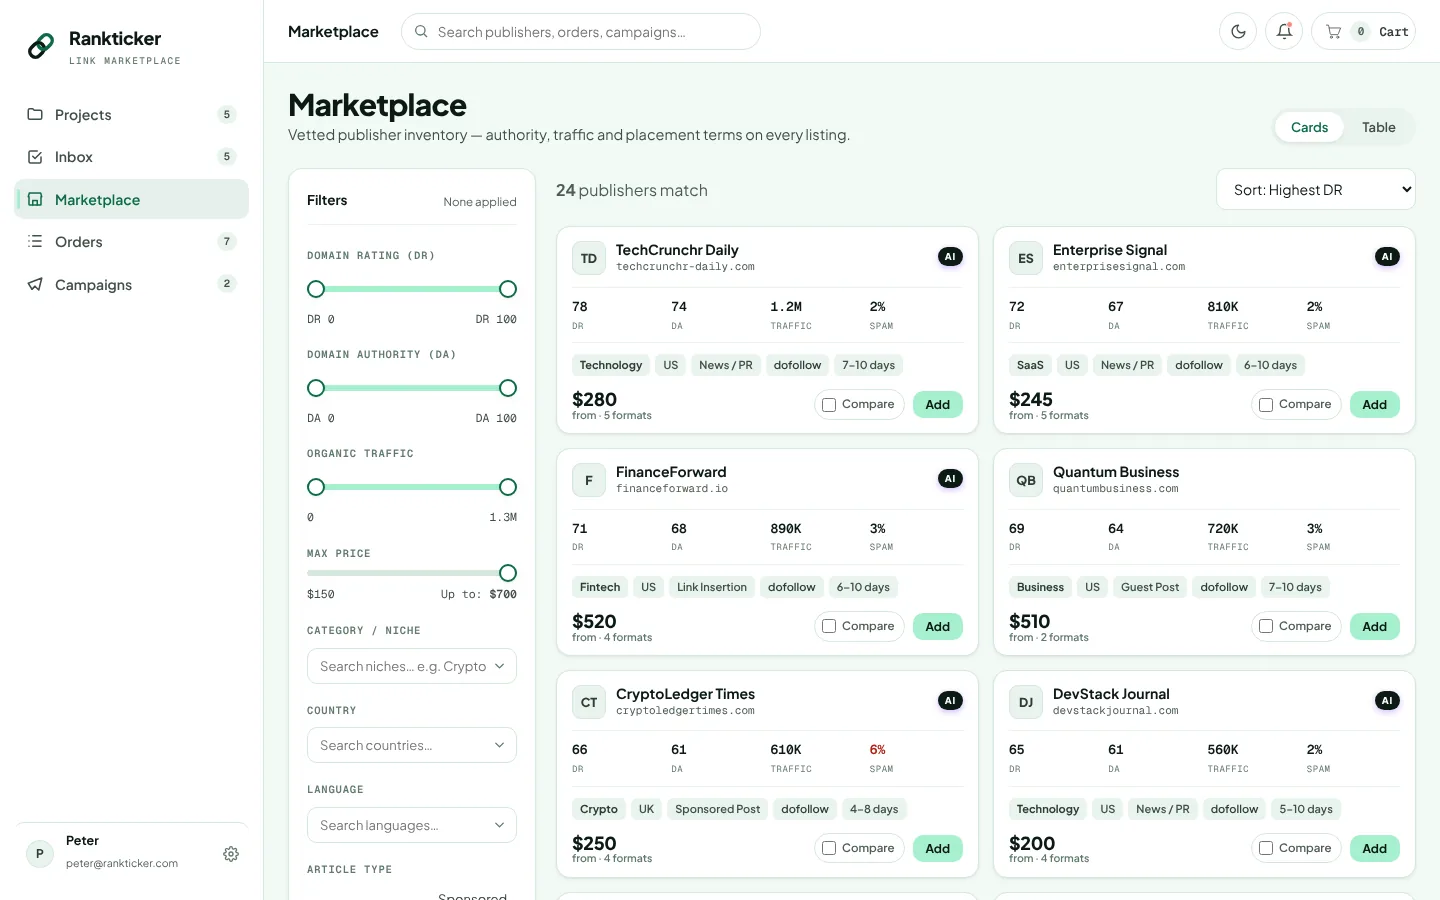
Task: Click the Projects folder icon
Action: click(x=35, y=114)
